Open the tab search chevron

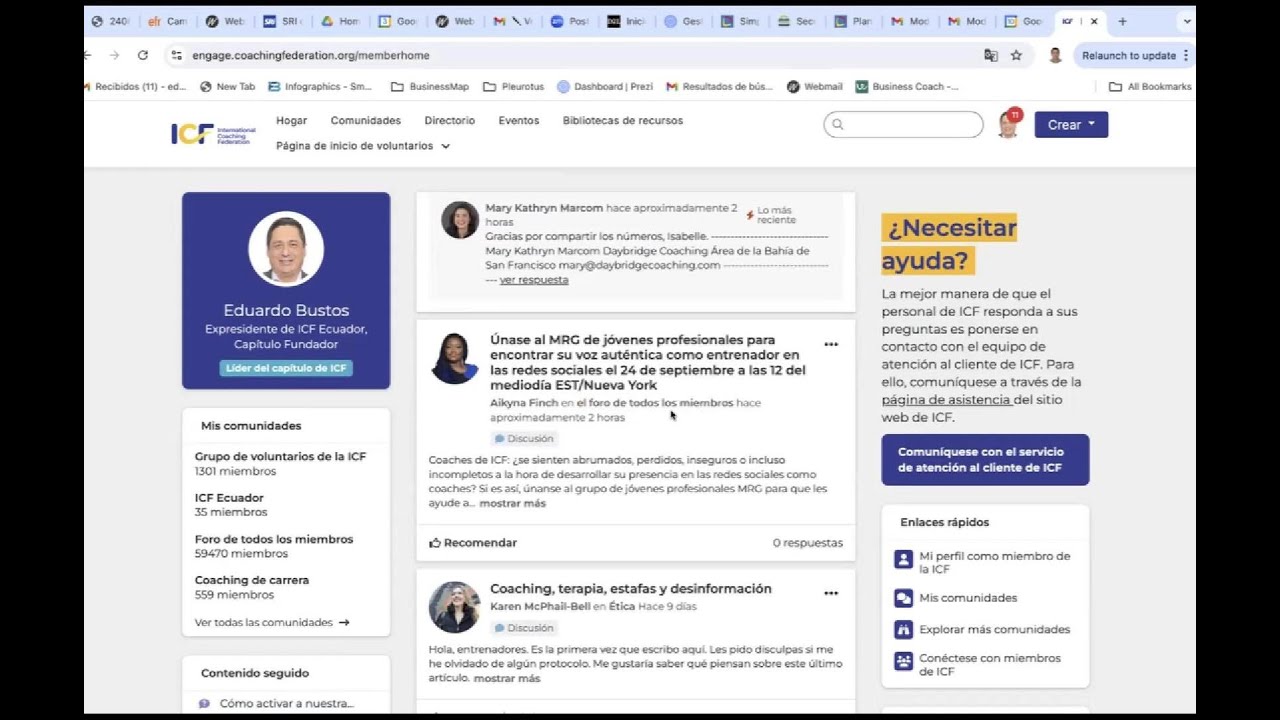pyautogui.click(x=1186, y=21)
